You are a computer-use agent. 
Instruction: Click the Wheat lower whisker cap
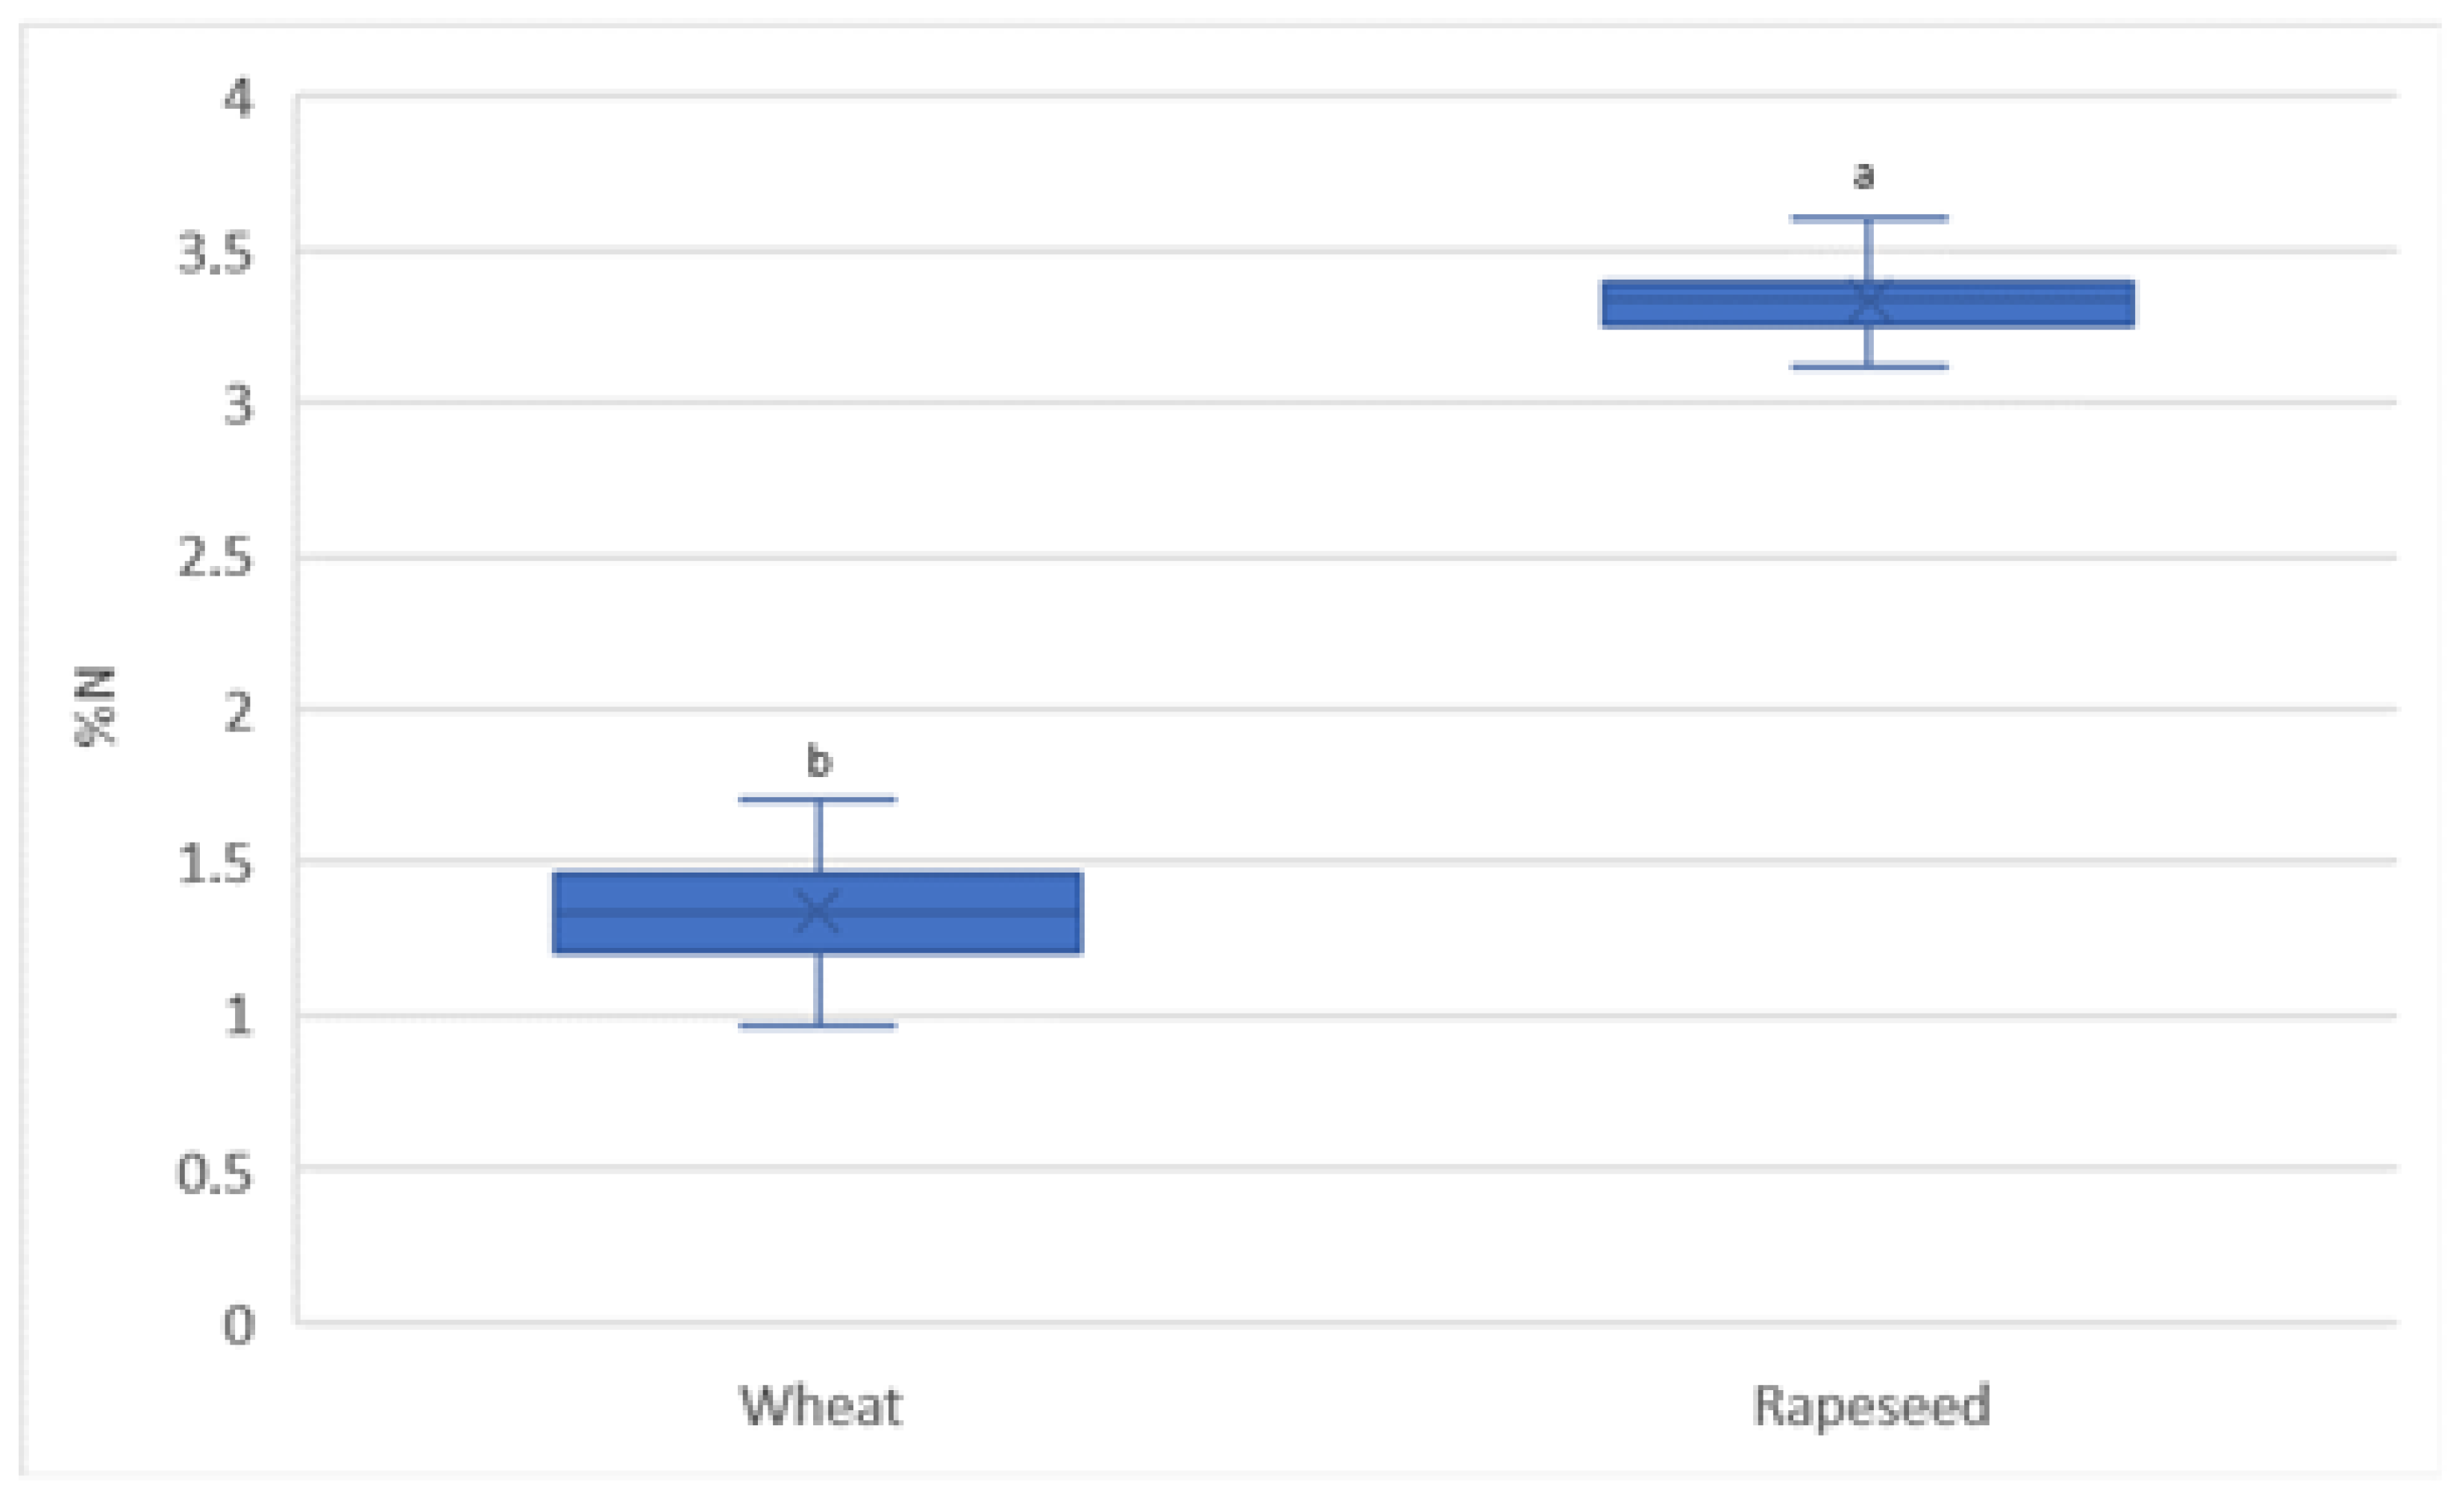(818, 1025)
